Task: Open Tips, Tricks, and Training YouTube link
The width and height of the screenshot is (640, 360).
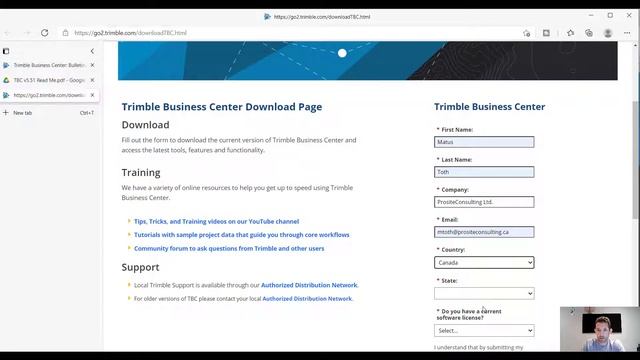Action: click(x=216, y=221)
